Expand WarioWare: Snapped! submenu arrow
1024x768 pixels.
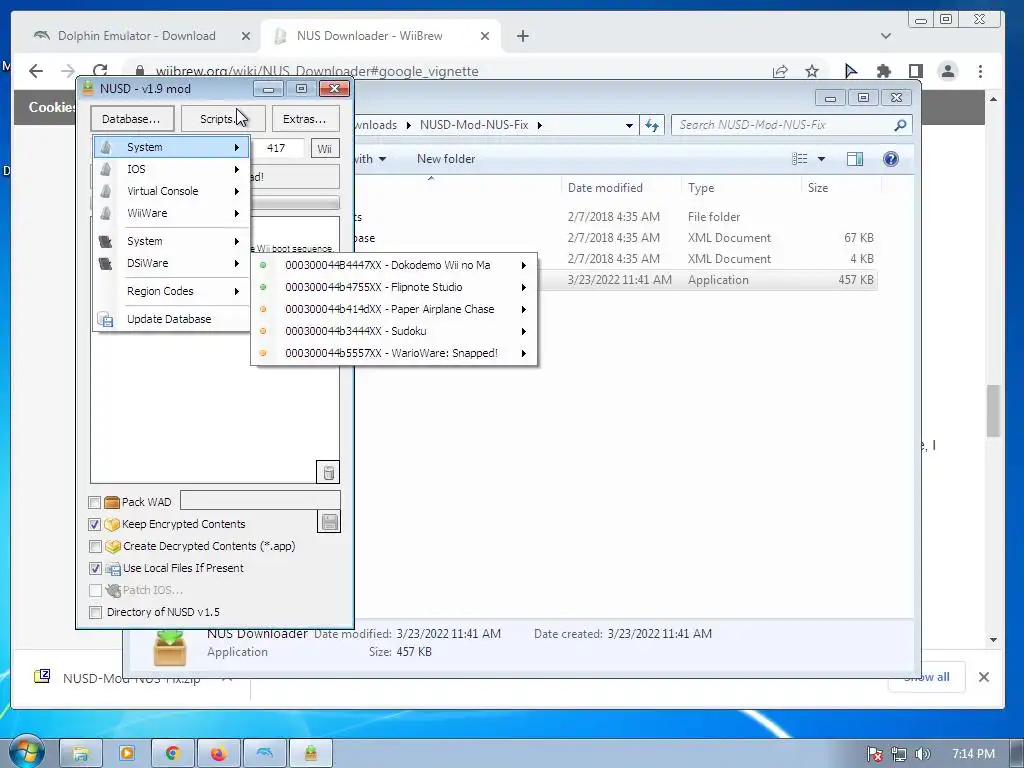[x=524, y=353]
